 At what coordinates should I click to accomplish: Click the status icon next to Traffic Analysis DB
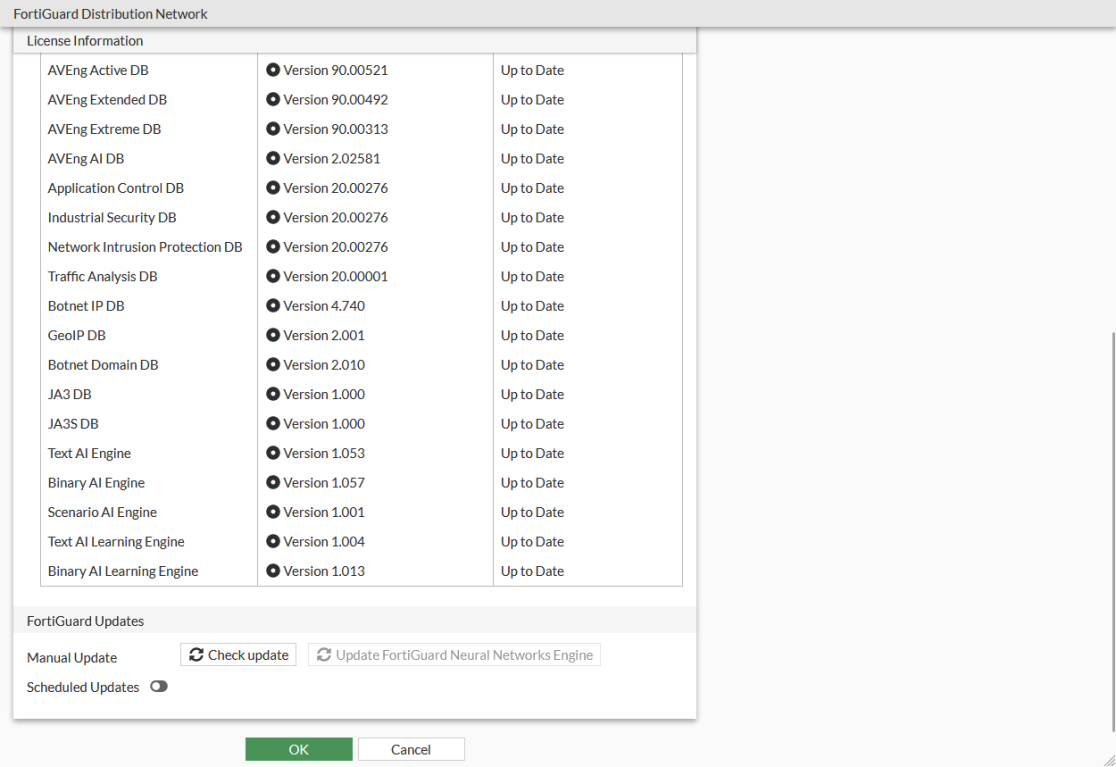tap(273, 276)
